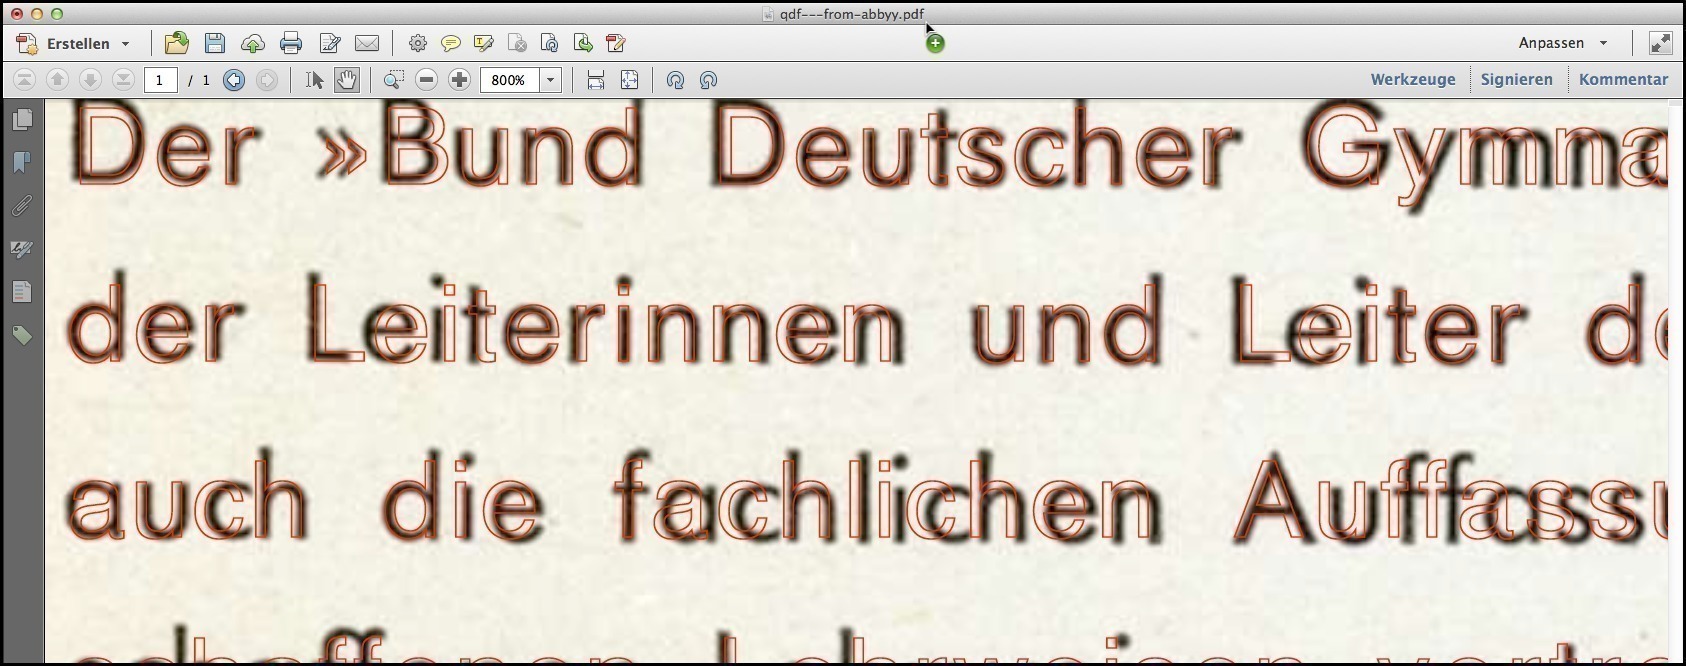
Task: Open the Signieren pane
Action: tap(1517, 80)
